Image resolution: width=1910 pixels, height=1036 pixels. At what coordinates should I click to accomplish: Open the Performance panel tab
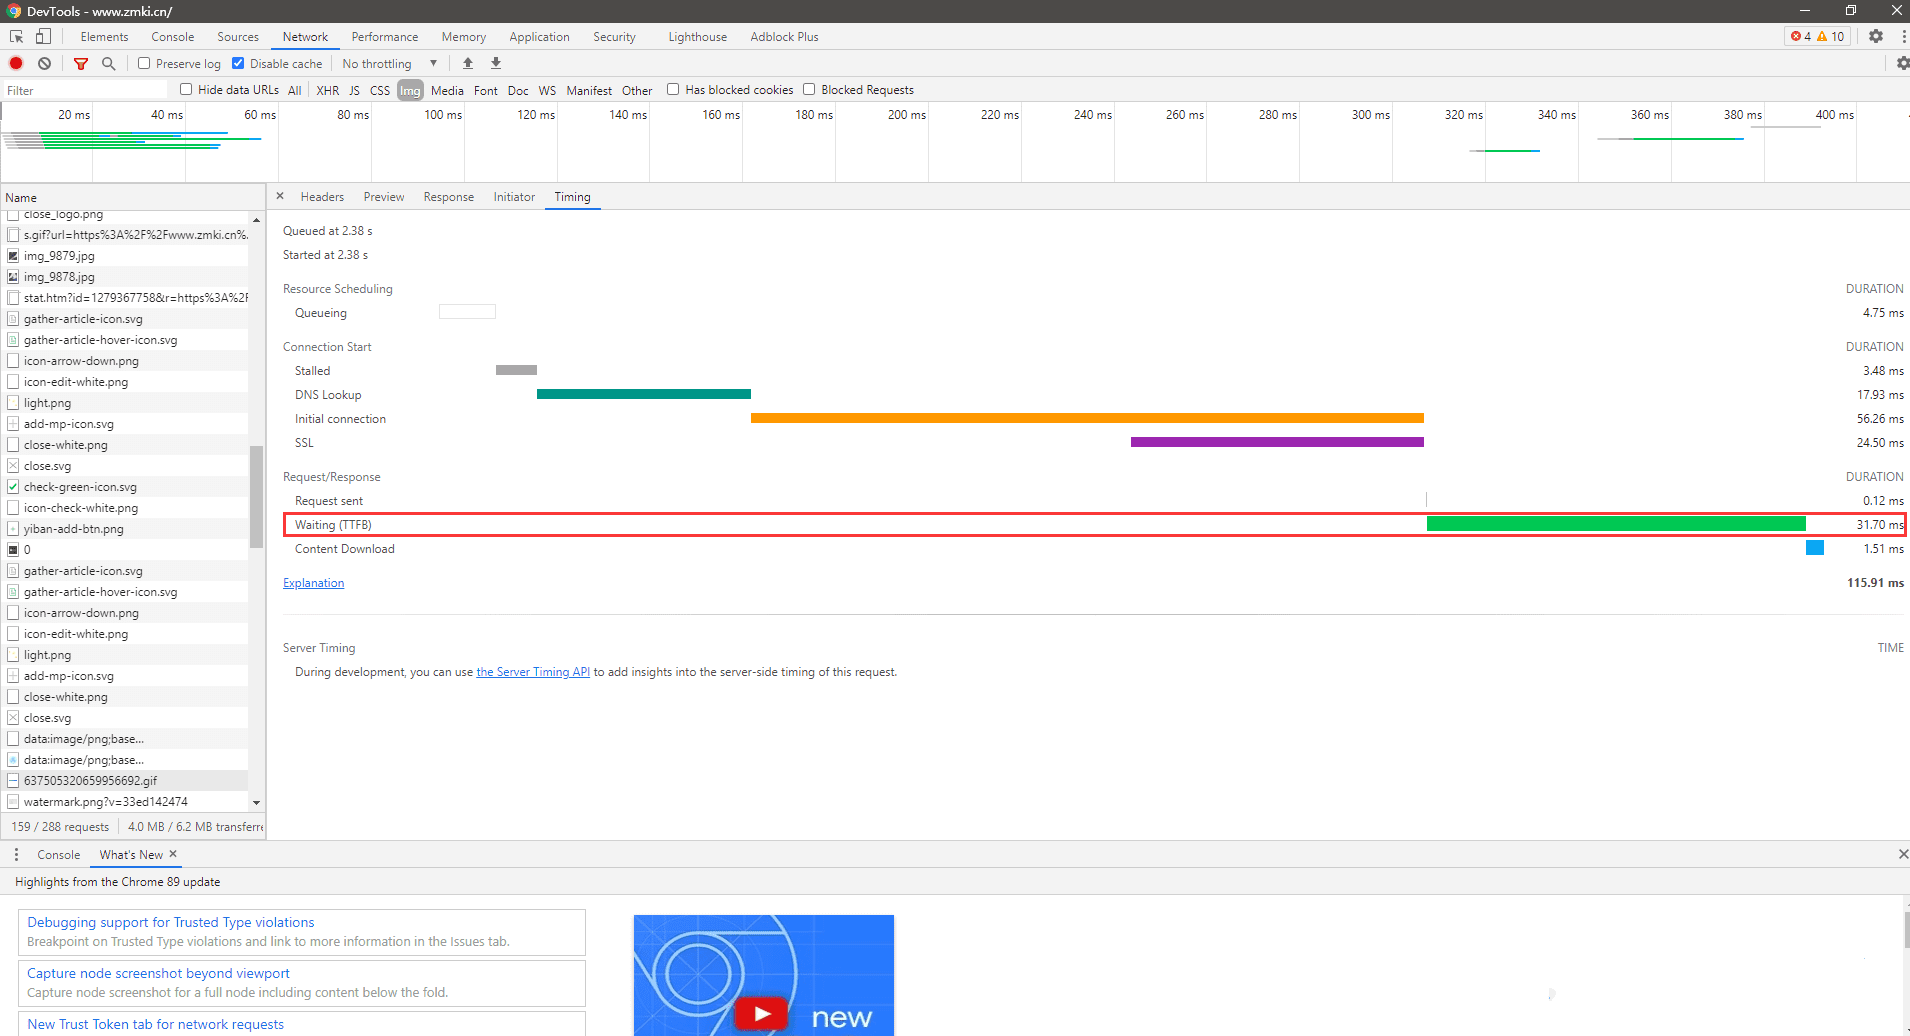pos(385,37)
